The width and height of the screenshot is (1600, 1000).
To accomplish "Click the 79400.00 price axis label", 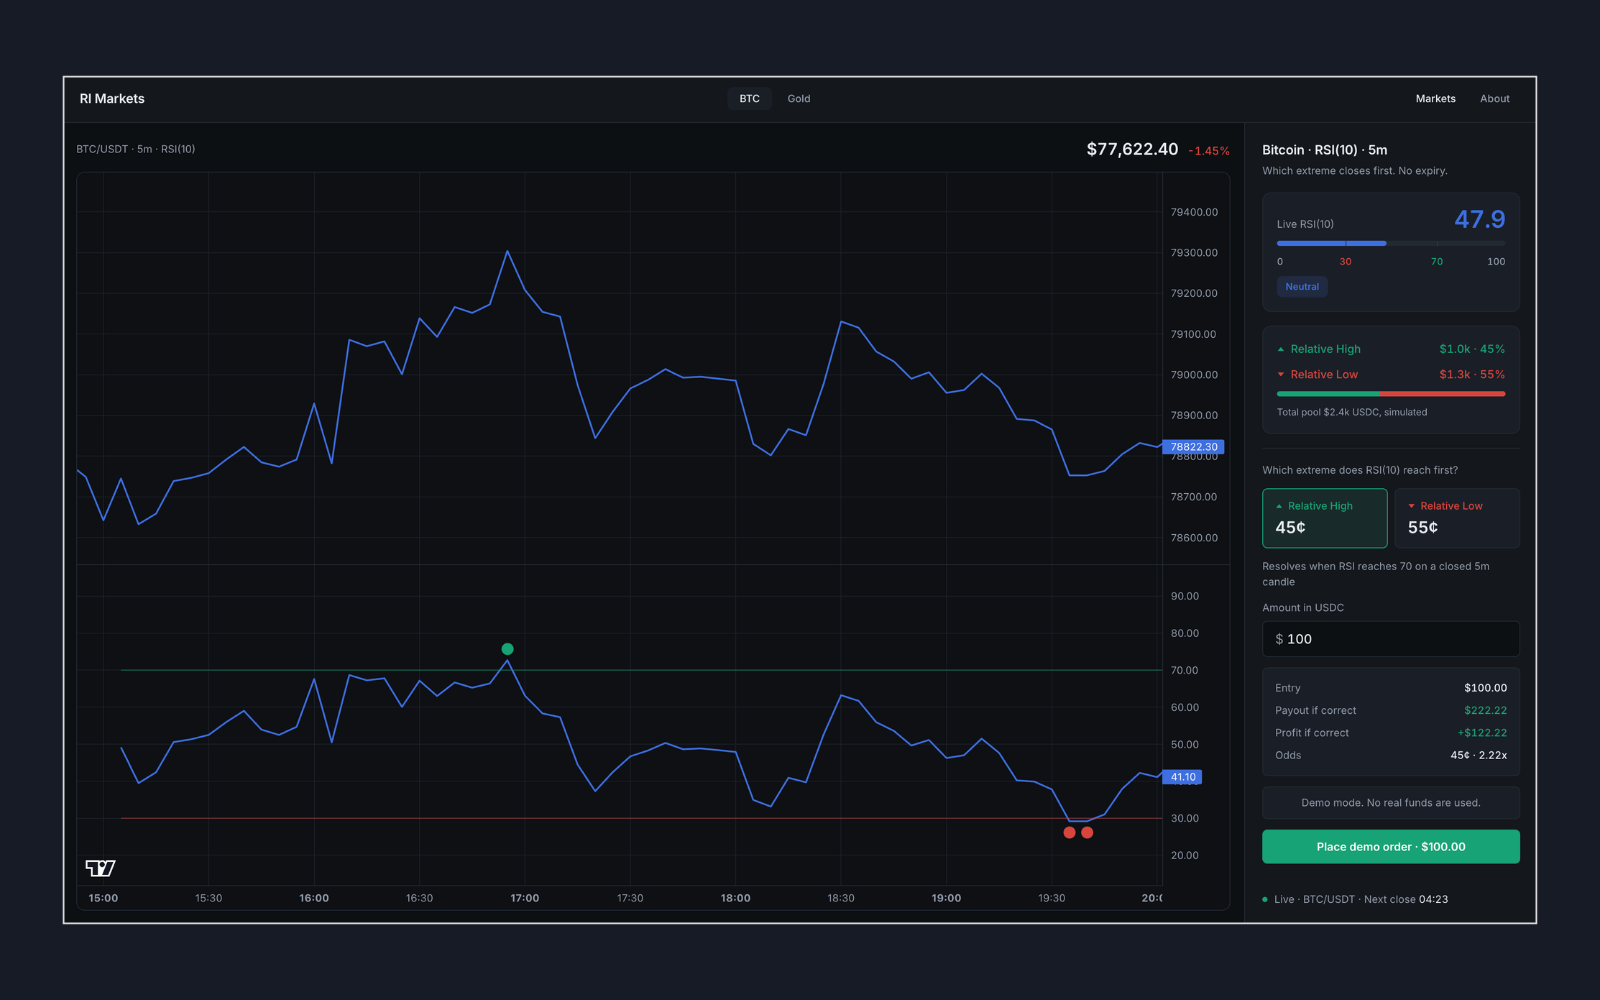I will [x=1194, y=212].
